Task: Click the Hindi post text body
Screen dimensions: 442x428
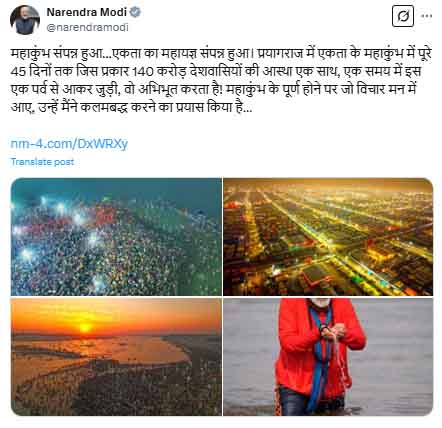Action: pos(221,80)
